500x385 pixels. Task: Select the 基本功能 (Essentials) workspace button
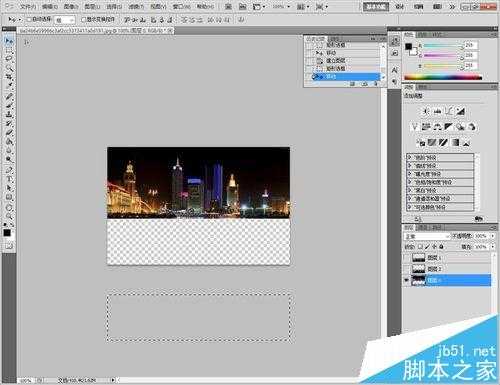tap(376, 6)
